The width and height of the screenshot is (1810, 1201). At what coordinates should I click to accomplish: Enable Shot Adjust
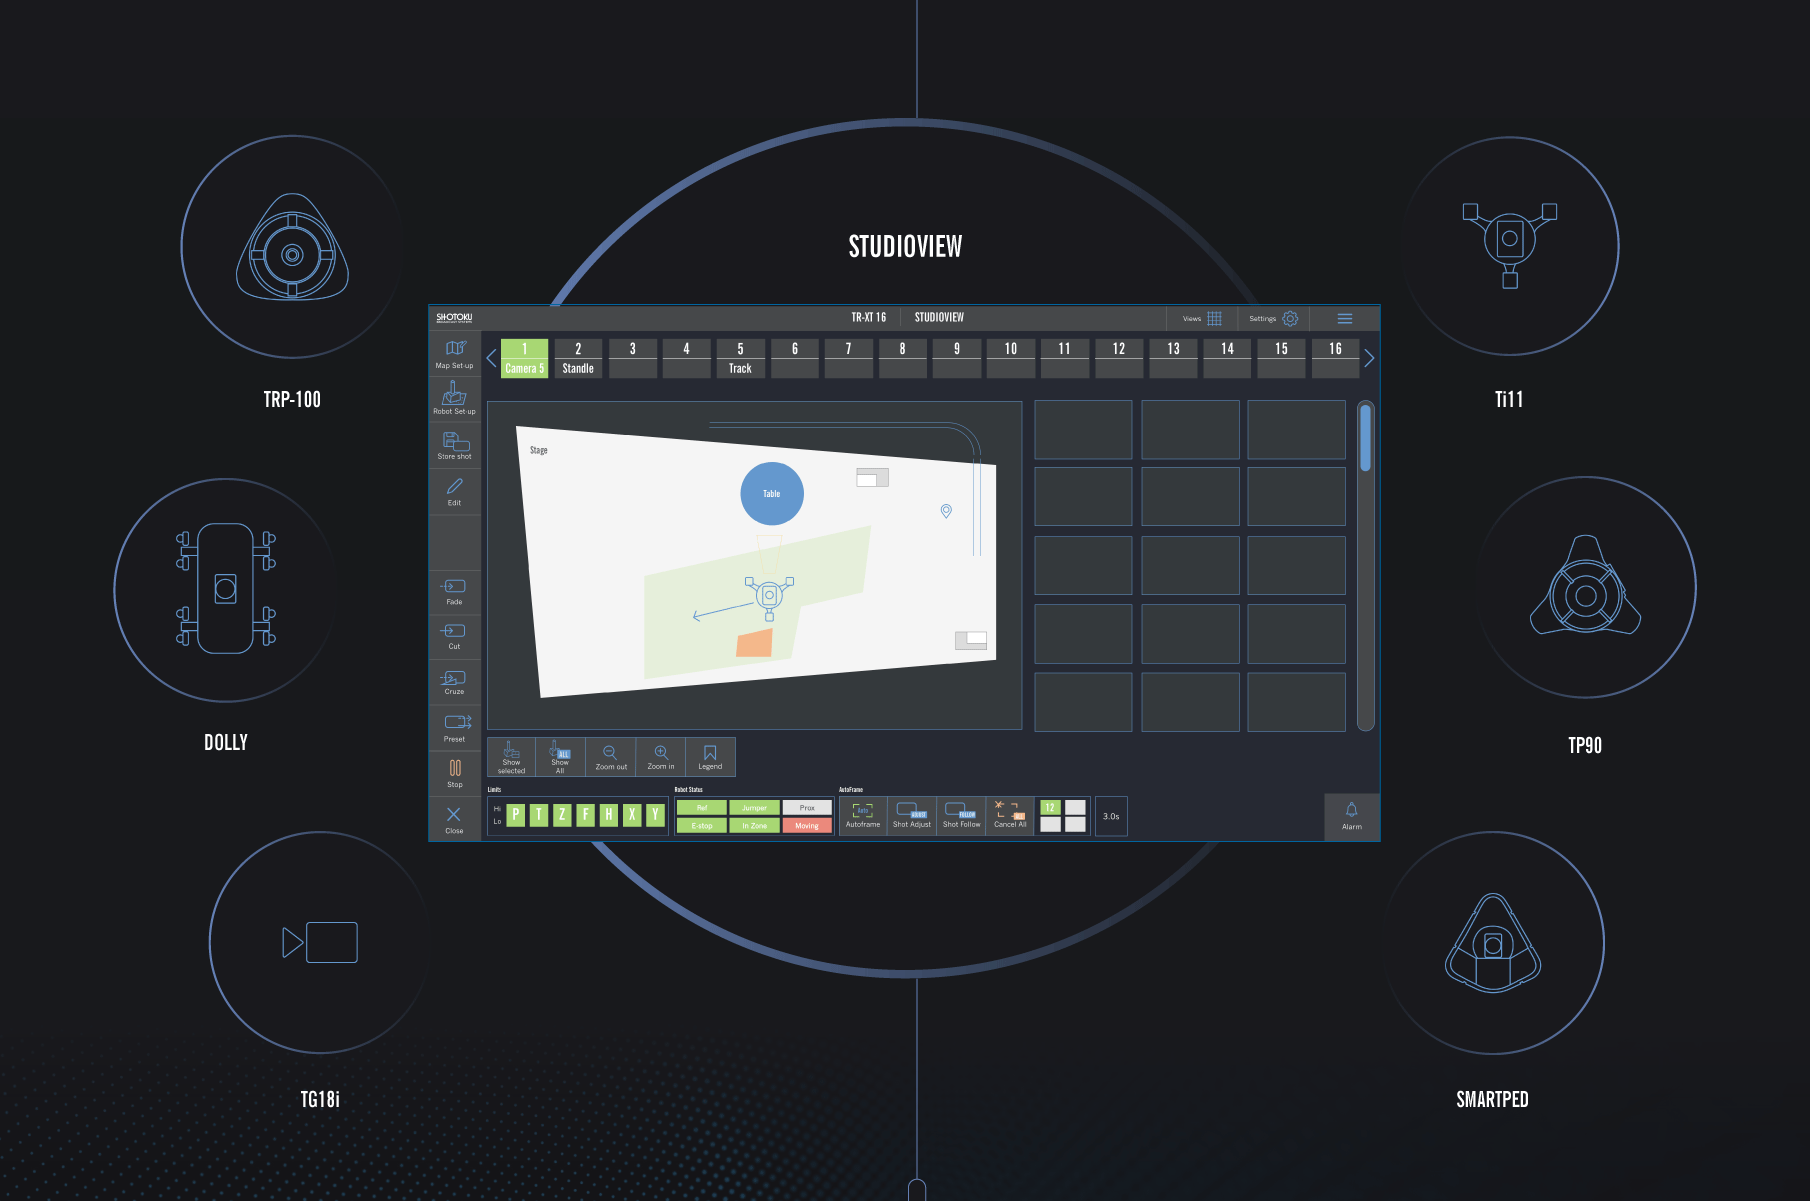(911, 815)
